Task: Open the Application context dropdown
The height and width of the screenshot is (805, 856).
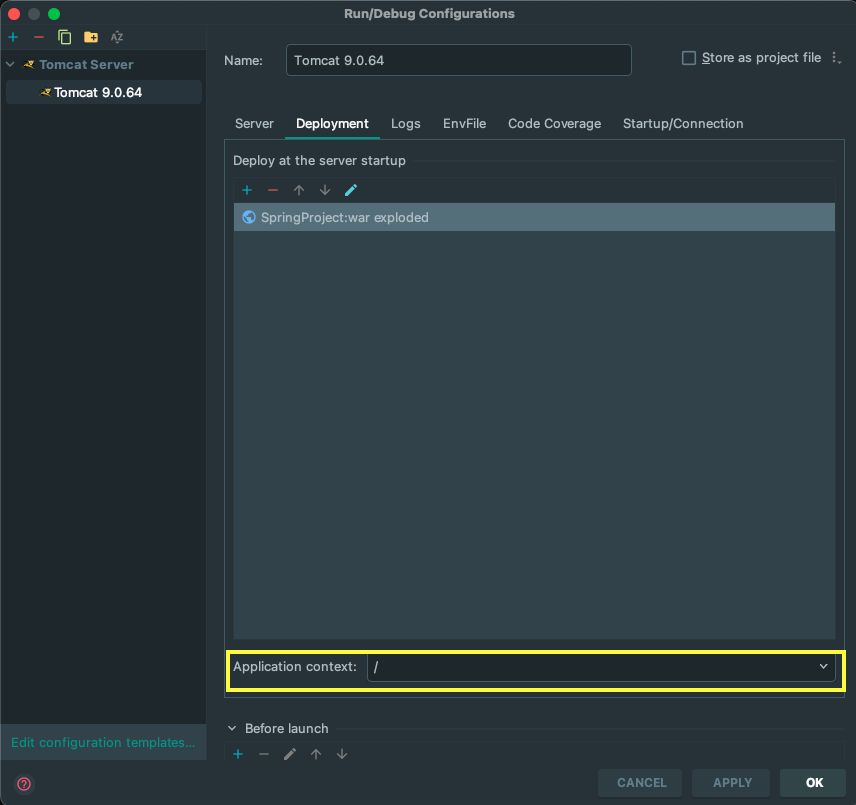Action: (x=823, y=666)
